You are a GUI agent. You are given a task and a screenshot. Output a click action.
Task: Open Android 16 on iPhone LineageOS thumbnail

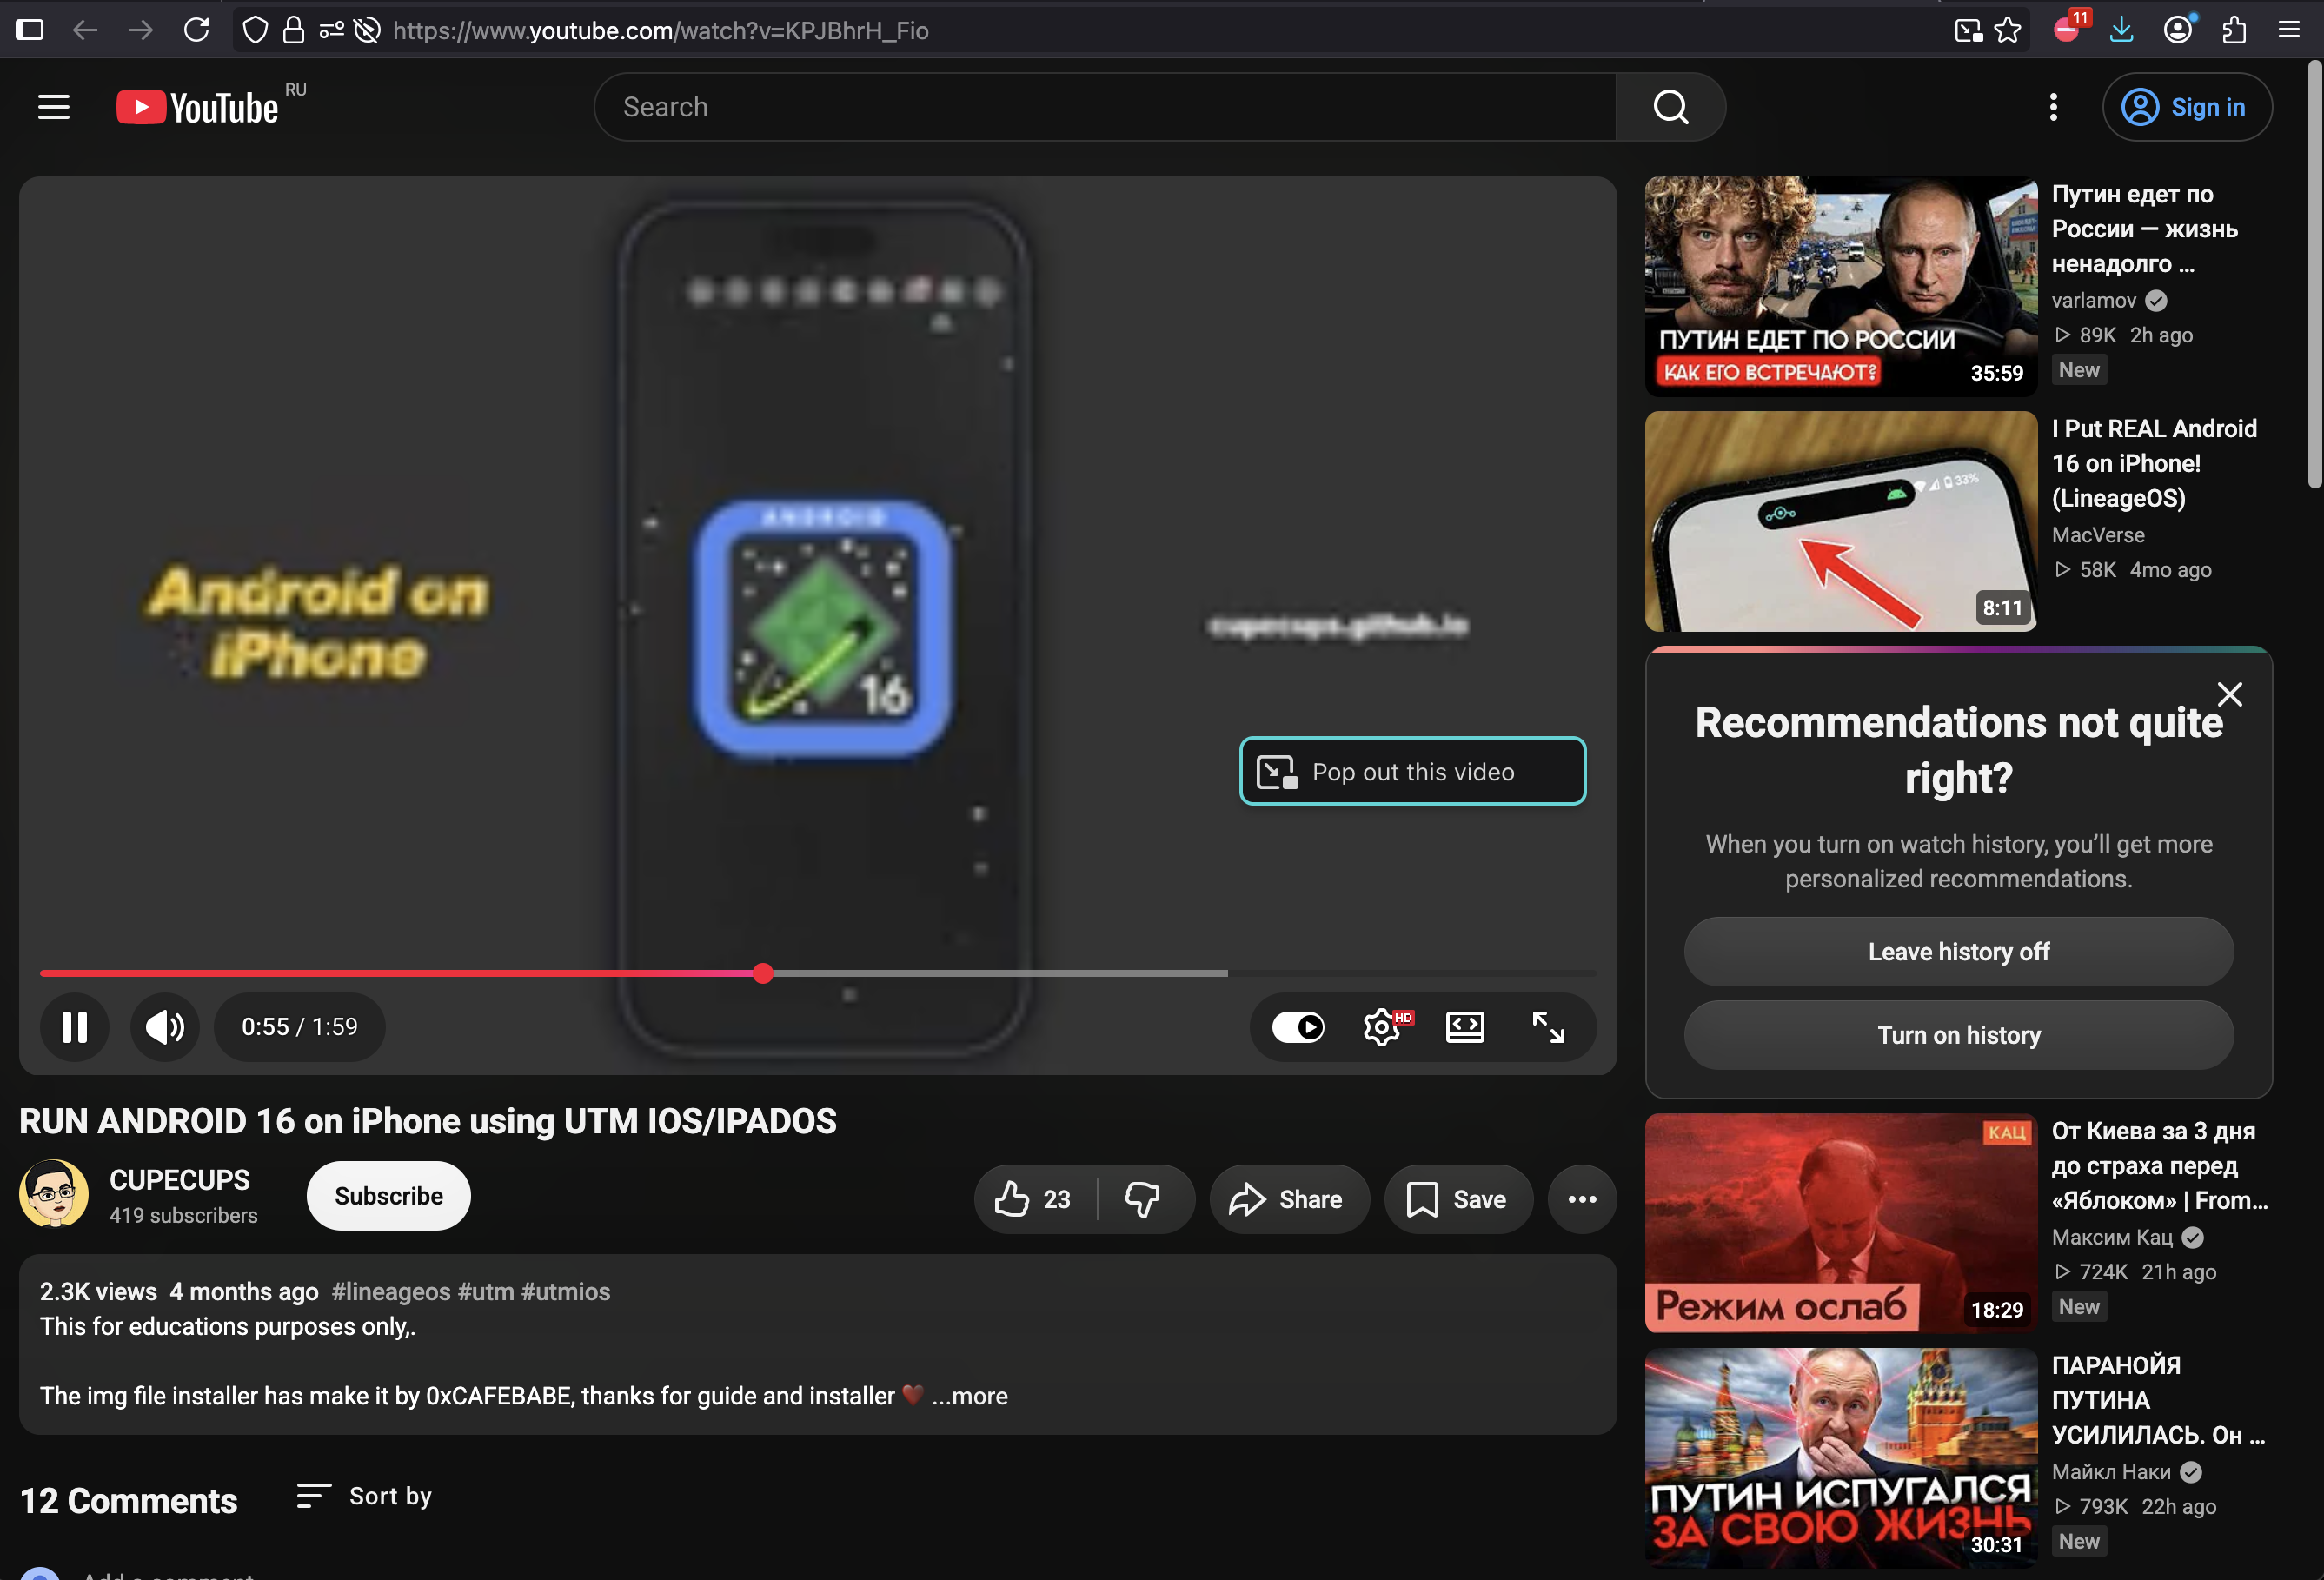[1841, 521]
